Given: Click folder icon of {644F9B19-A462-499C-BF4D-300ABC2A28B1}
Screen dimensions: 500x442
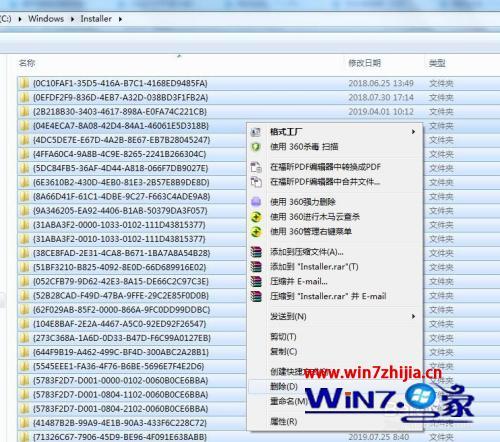Looking at the screenshot, I should pyautogui.click(x=24, y=352).
